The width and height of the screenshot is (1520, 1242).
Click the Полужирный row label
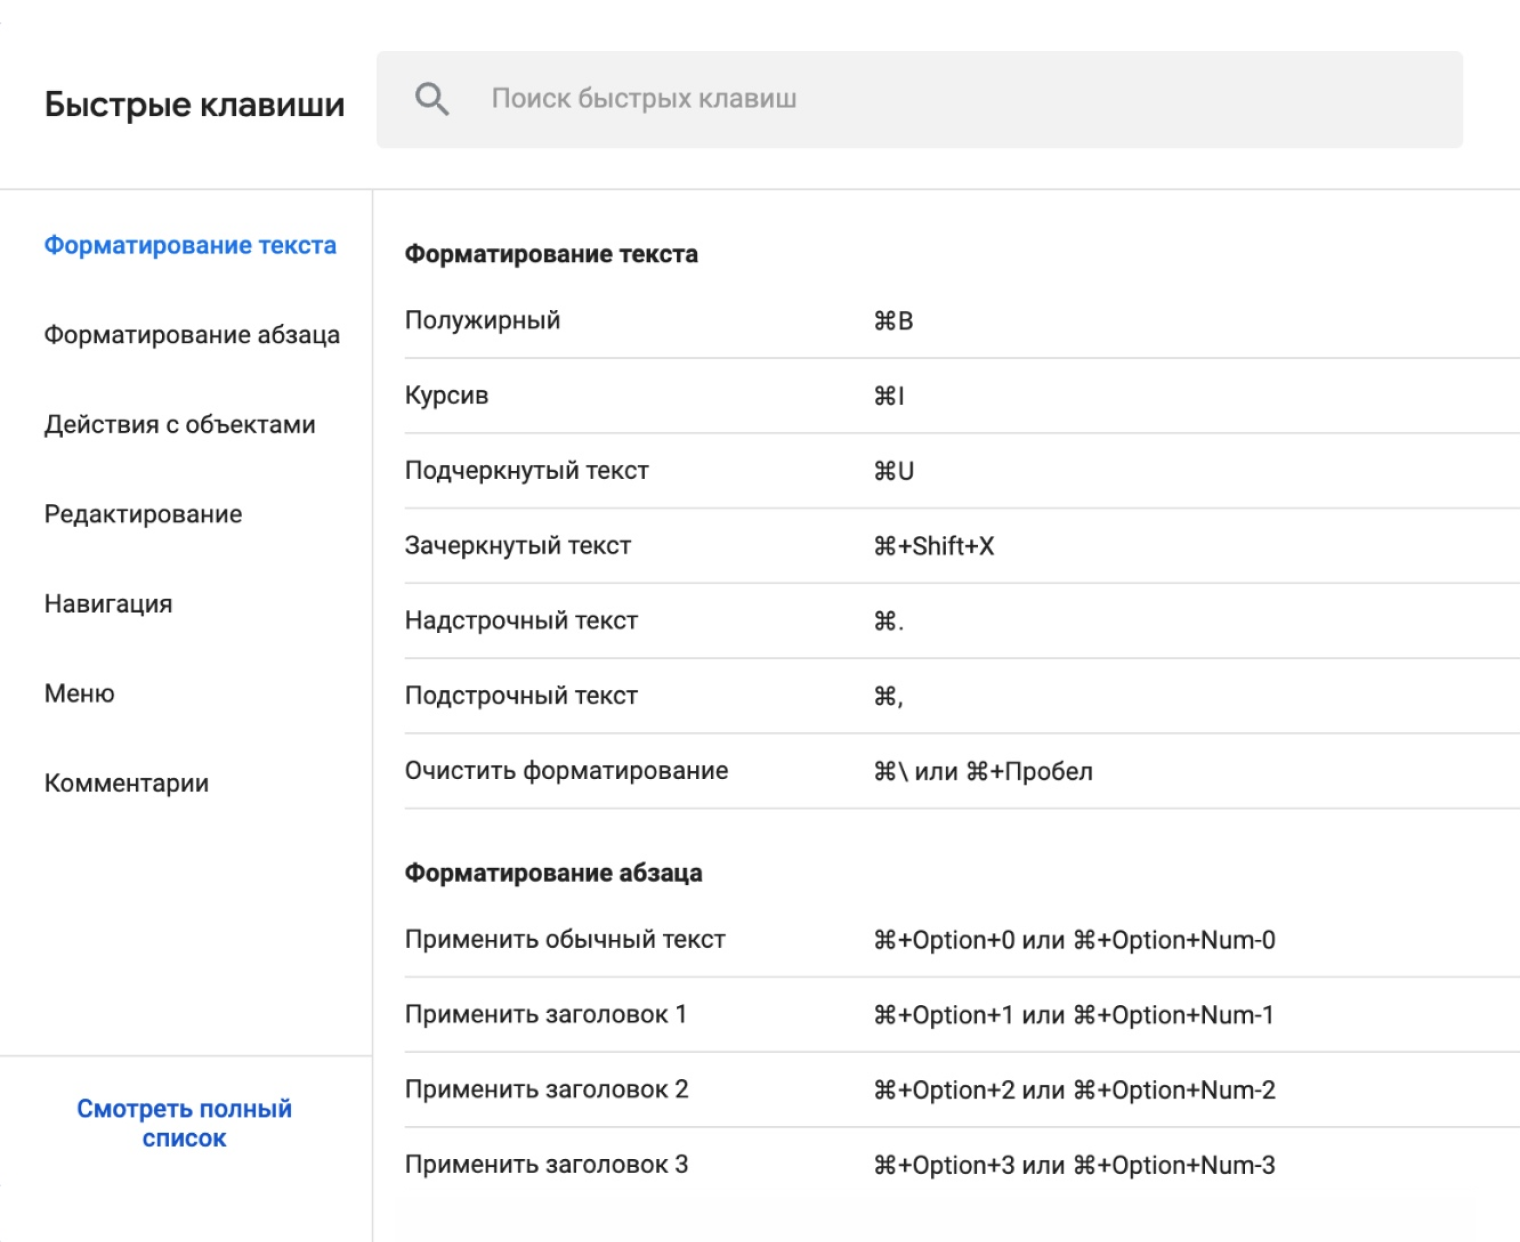(482, 321)
